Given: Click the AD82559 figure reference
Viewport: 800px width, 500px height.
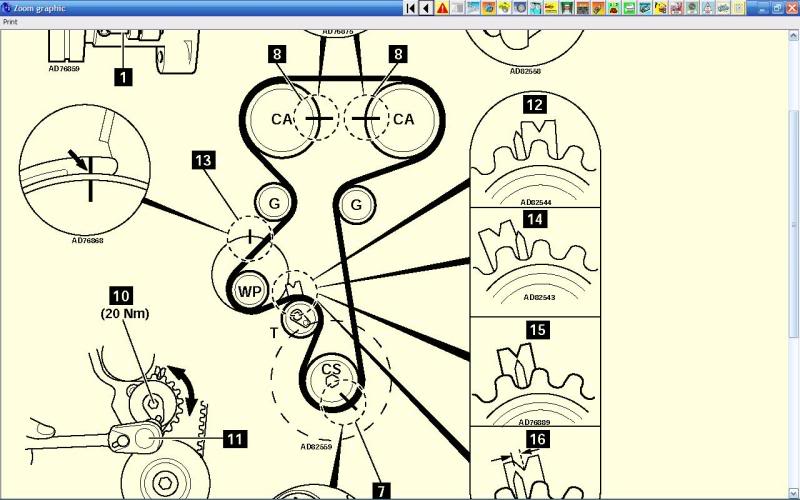Looking at the screenshot, I should (x=316, y=446).
